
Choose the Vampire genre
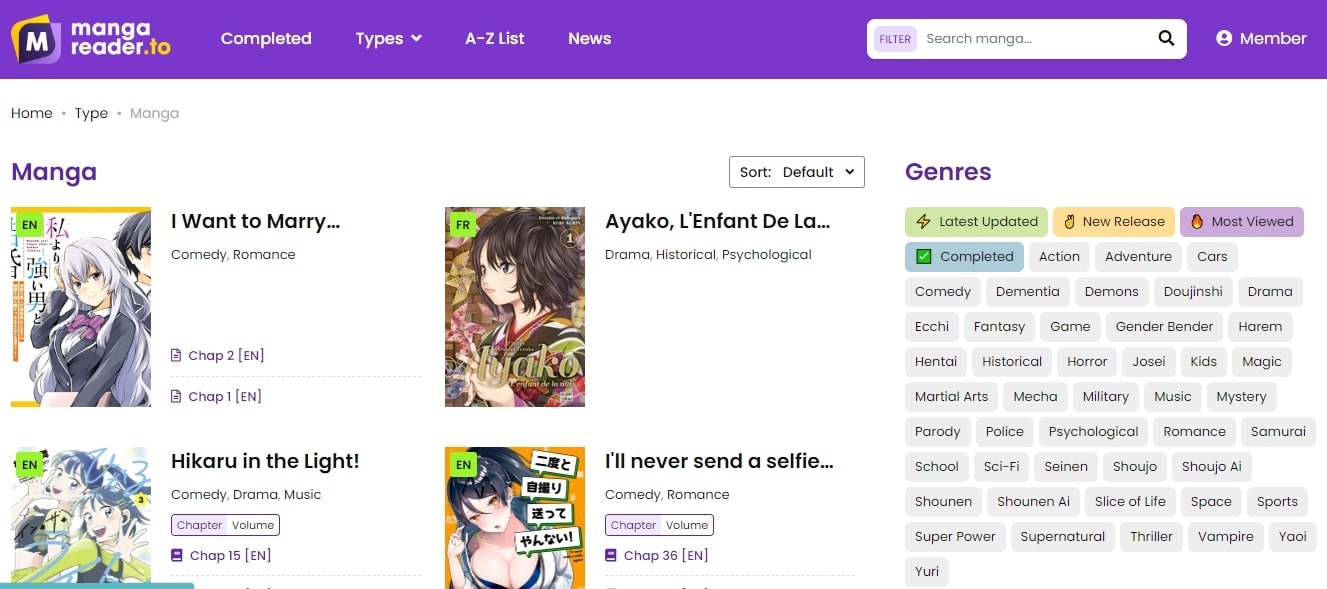1226,537
